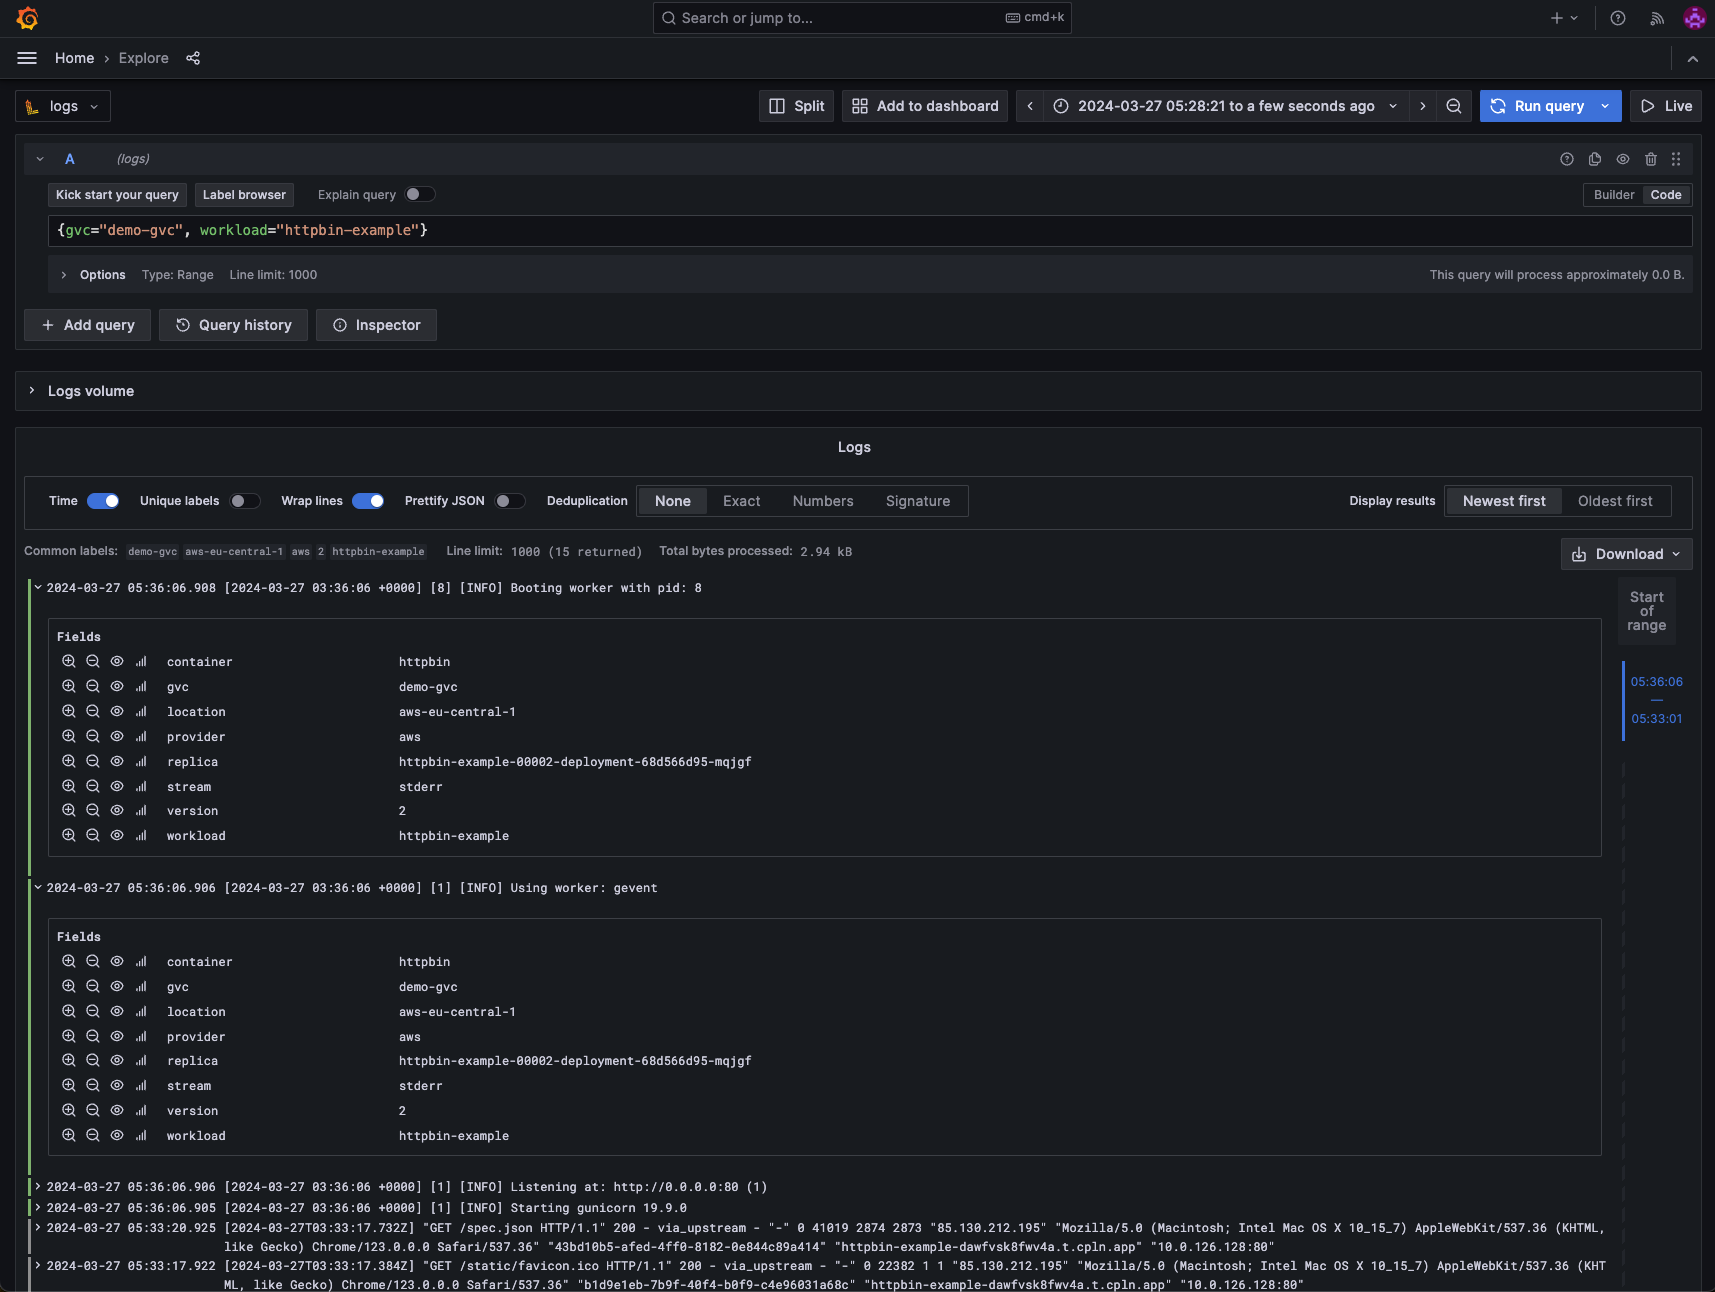Click the copy query icon in query header
This screenshot has width=1715, height=1292.
click(x=1594, y=158)
